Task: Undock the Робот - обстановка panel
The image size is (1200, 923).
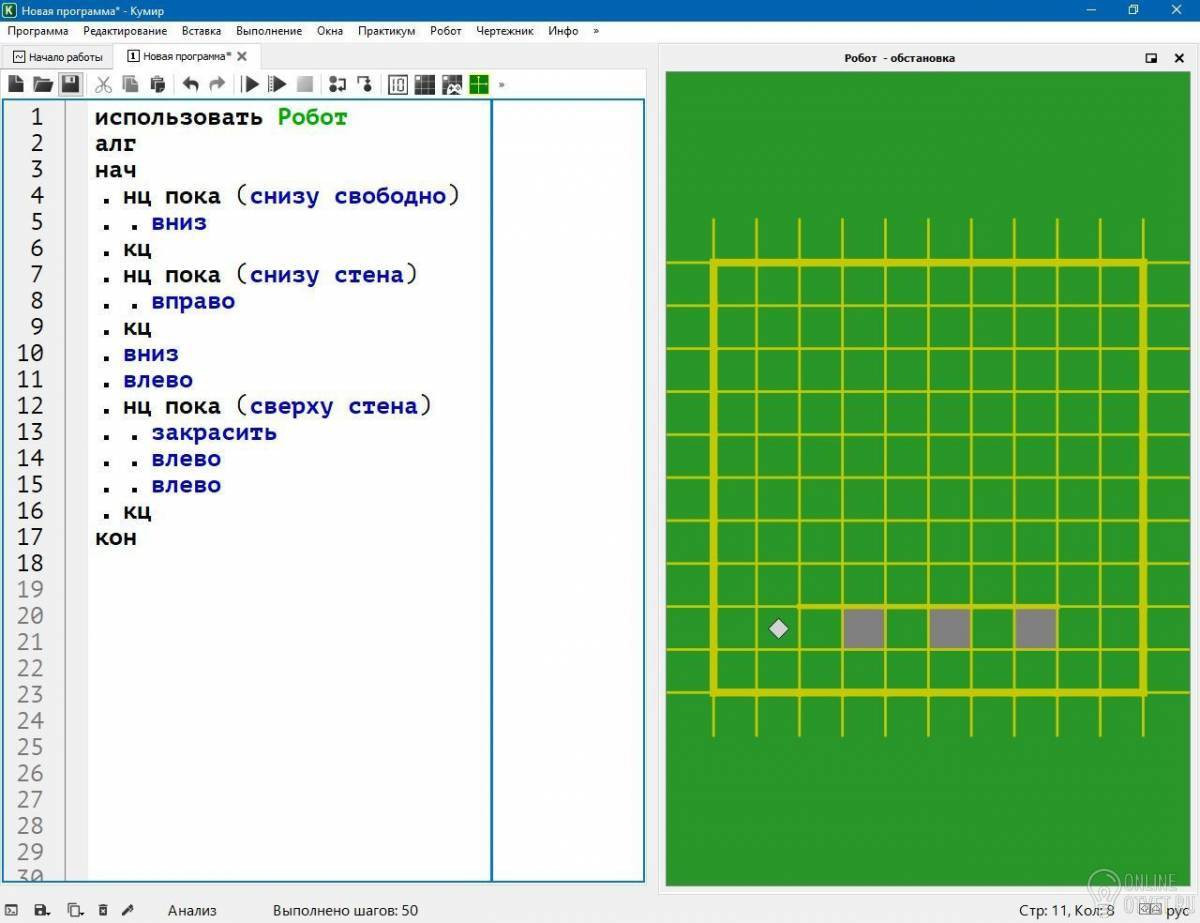Action: [x=1151, y=58]
